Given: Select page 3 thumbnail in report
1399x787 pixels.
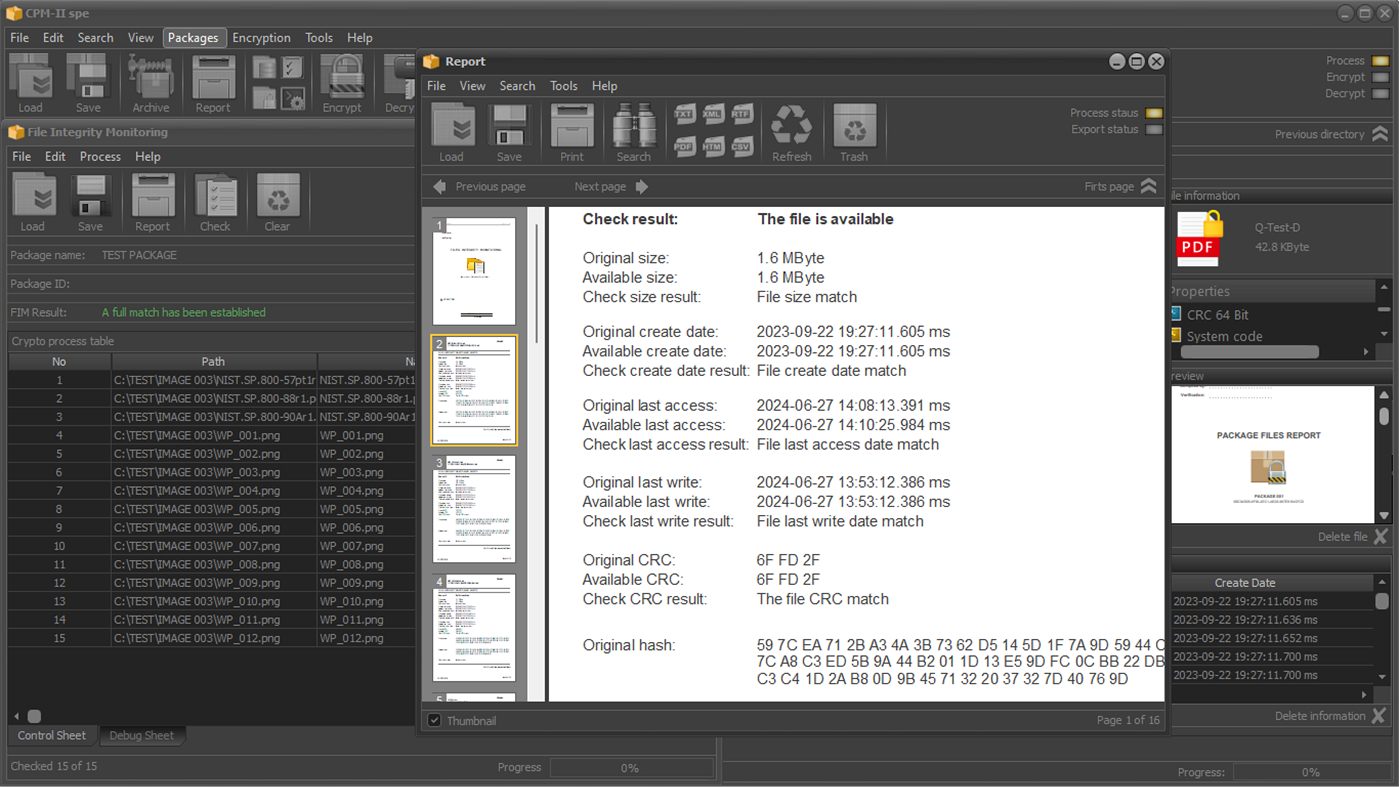Looking at the screenshot, I should [x=474, y=509].
